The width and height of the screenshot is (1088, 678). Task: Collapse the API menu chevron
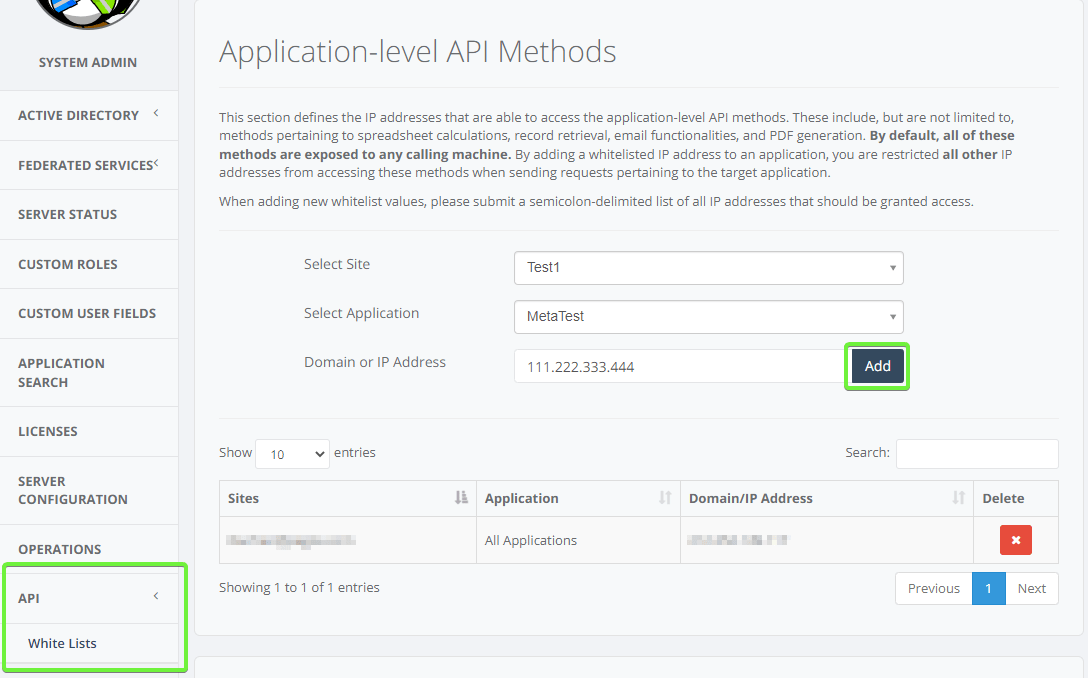click(156, 596)
